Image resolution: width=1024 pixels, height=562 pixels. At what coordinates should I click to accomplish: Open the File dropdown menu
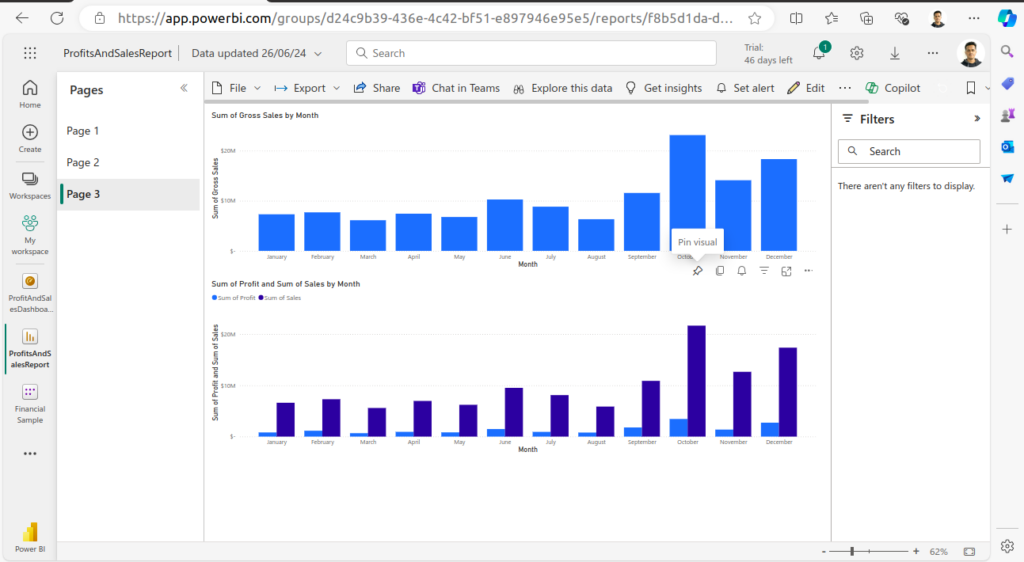pos(230,88)
